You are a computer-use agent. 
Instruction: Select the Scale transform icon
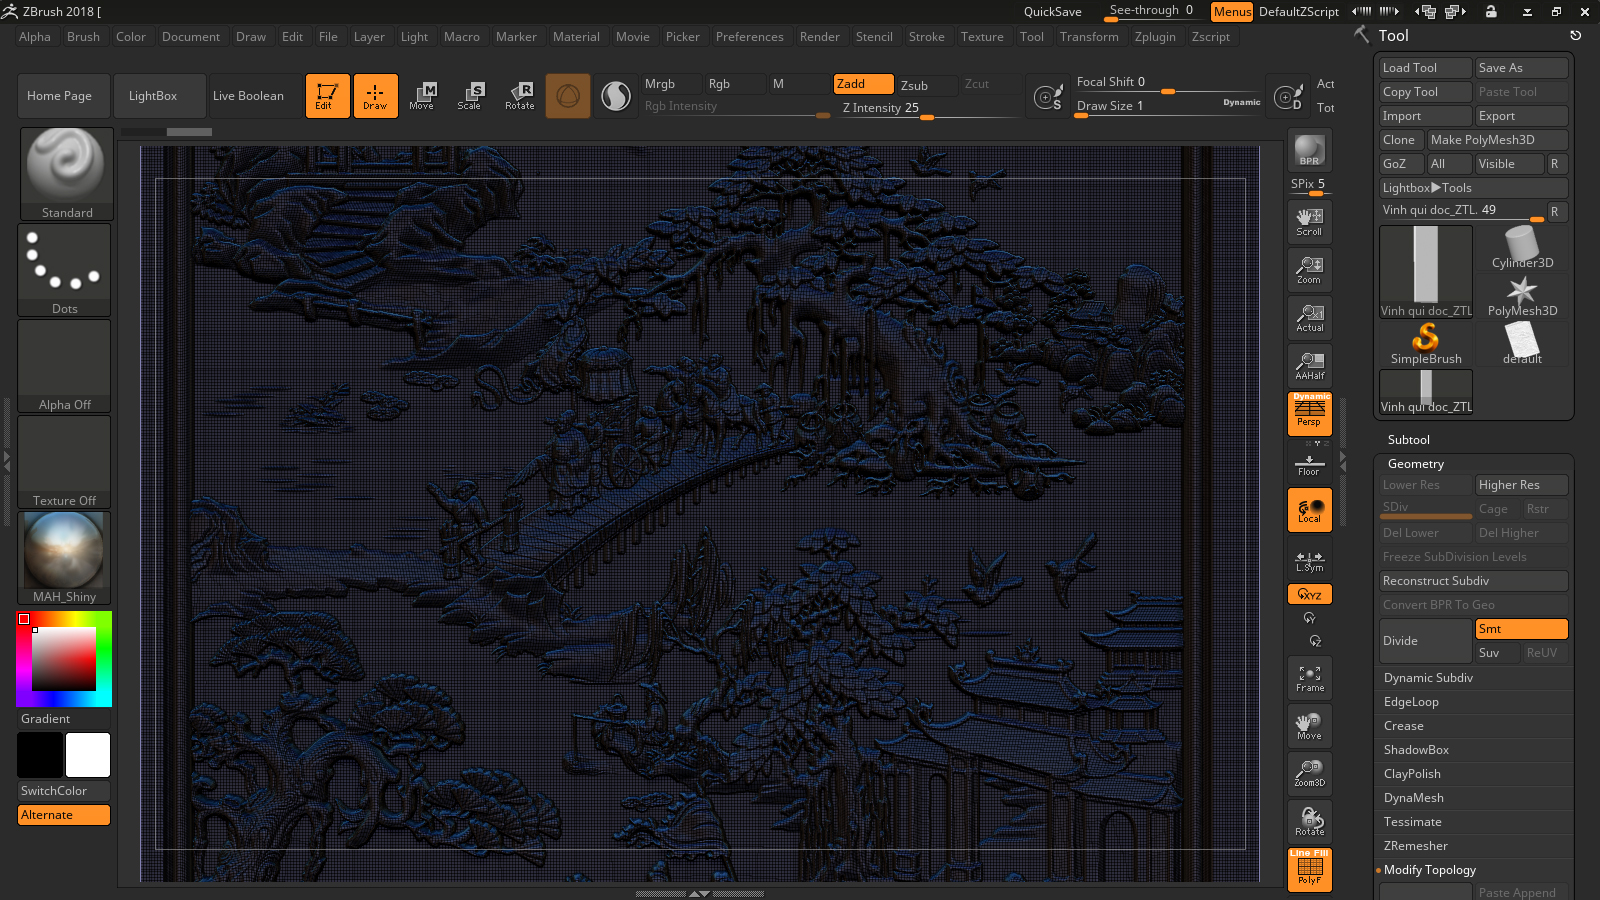coord(470,96)
